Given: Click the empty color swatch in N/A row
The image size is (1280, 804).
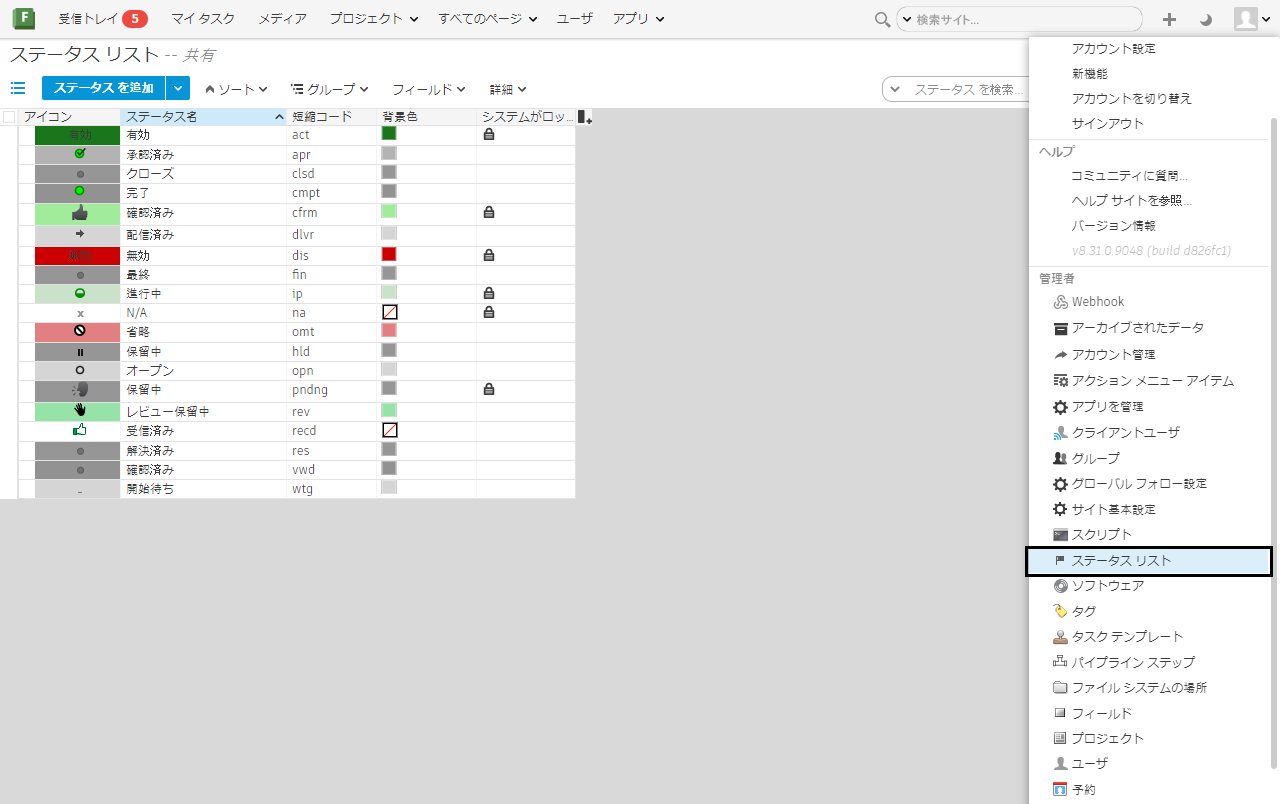Looking at the screenshot, I should pos(389,312).
